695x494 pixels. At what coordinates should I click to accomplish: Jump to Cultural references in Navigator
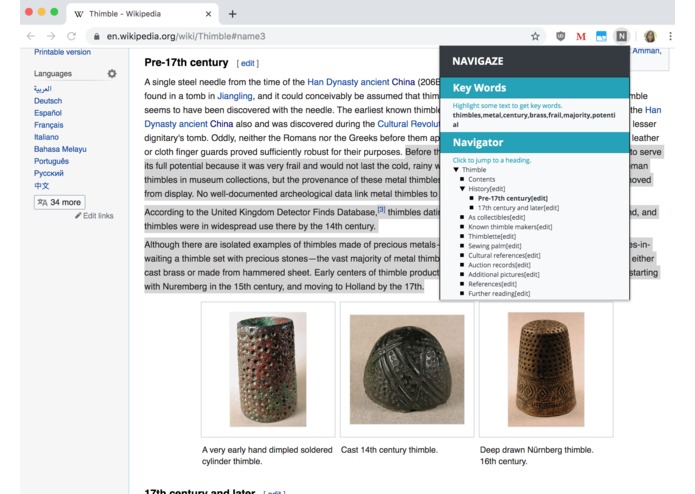click(504, 256)
